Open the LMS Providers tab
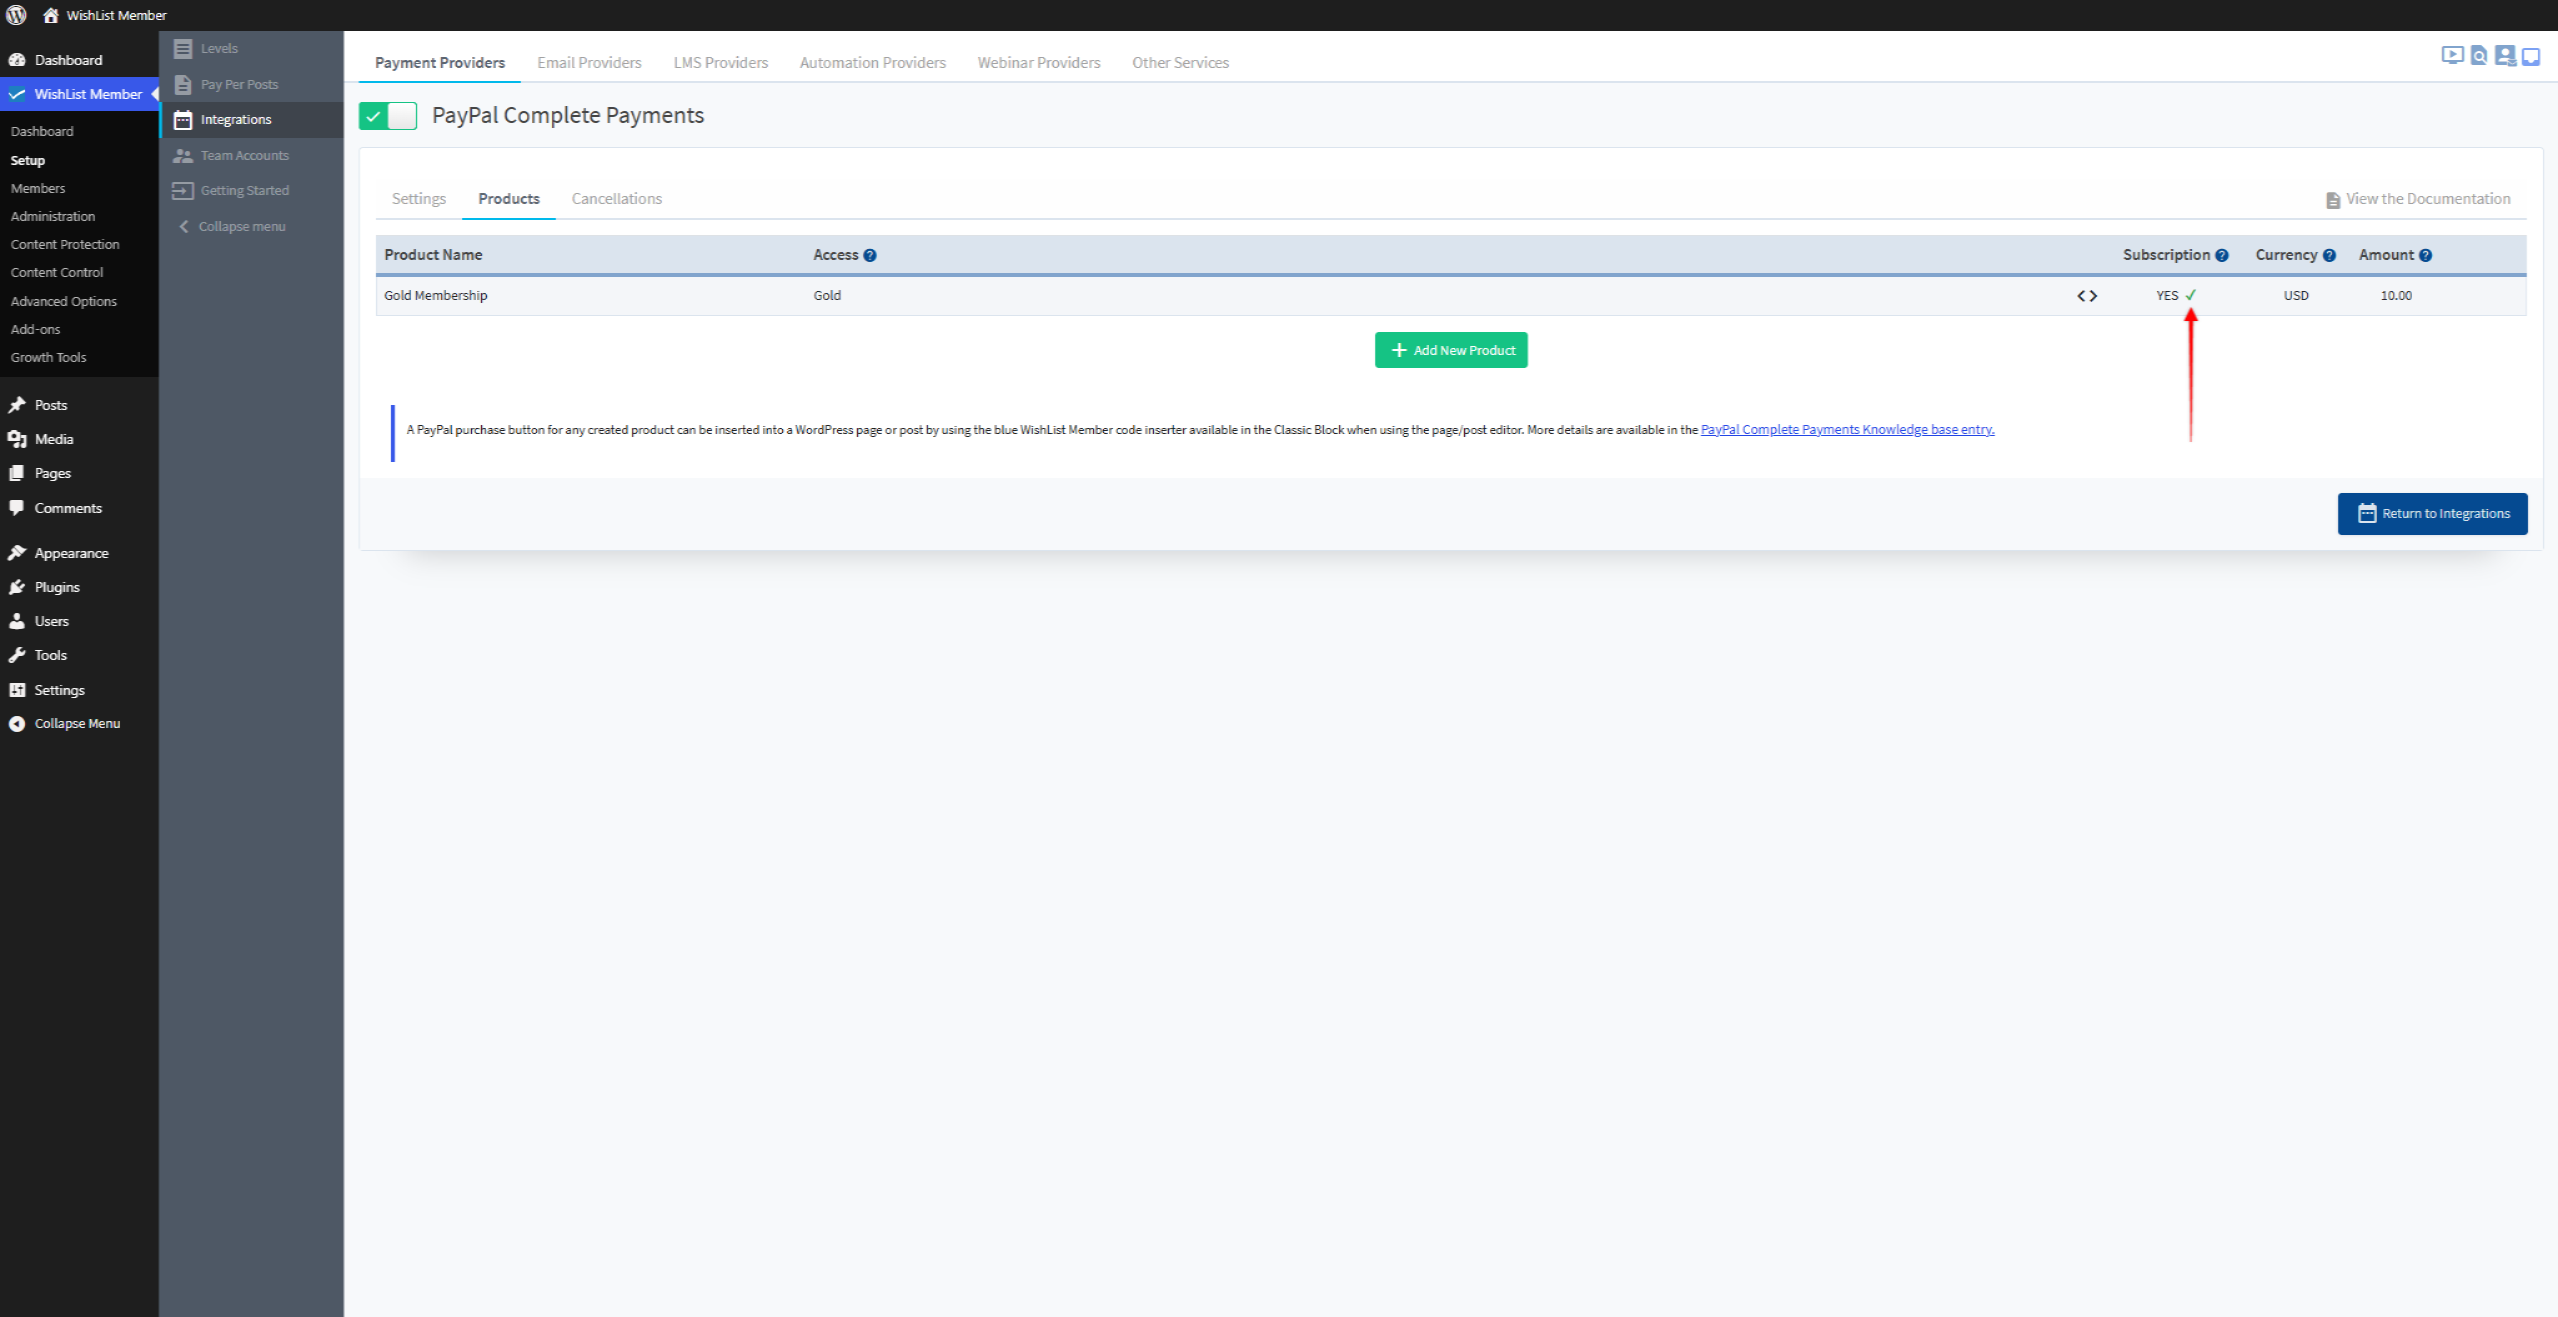Screen dimensions: 2558x1317 (720, 62)
